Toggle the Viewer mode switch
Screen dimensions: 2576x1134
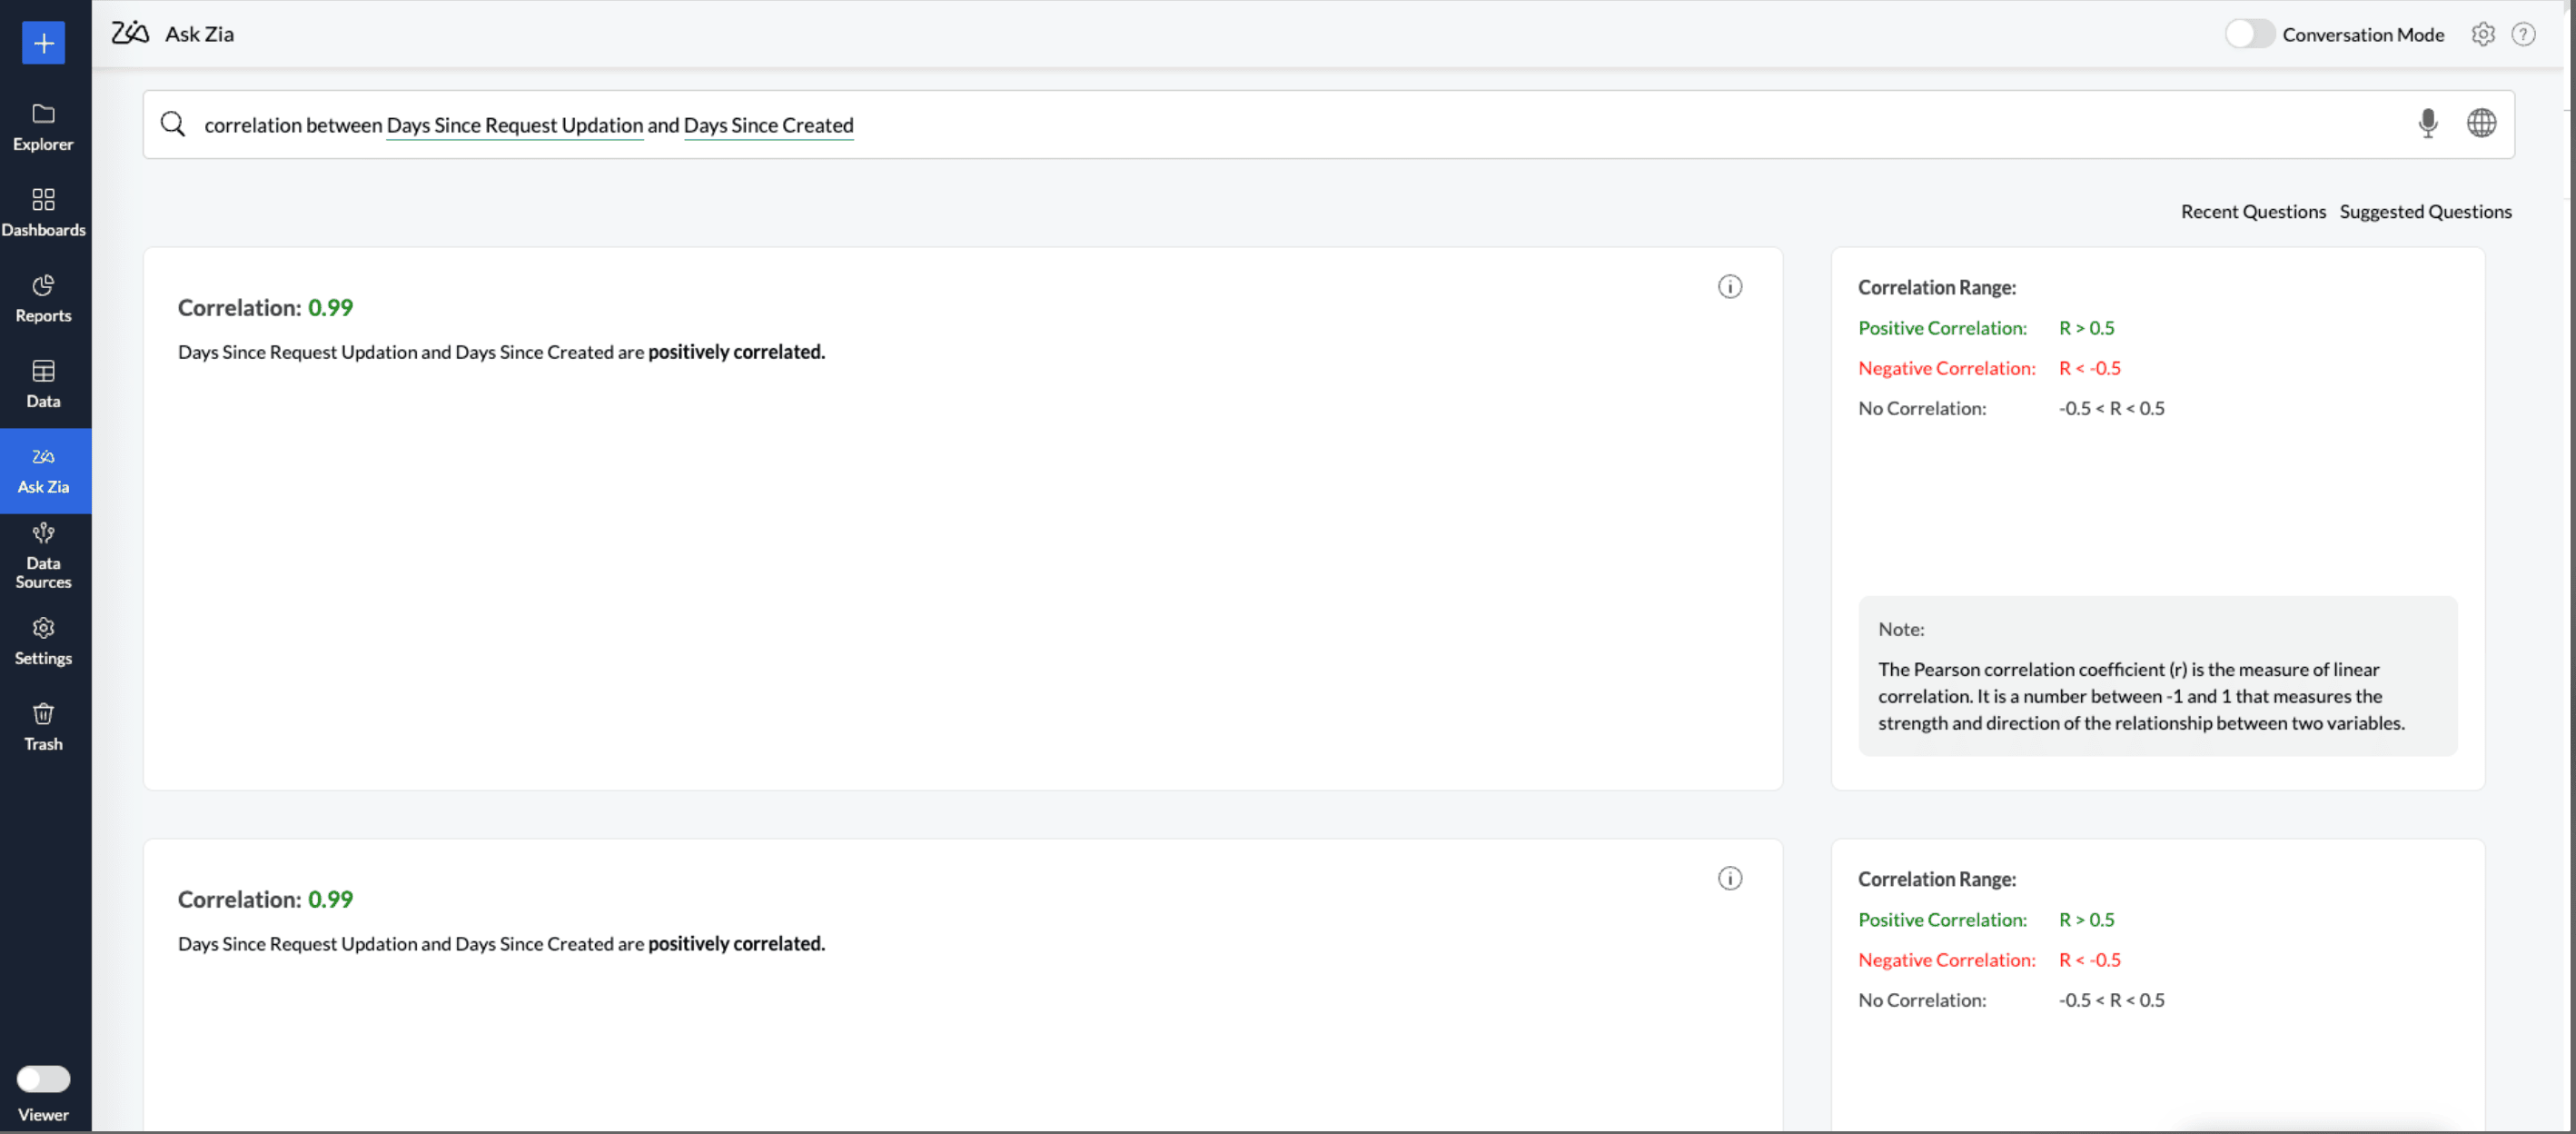click(43, 1079)
